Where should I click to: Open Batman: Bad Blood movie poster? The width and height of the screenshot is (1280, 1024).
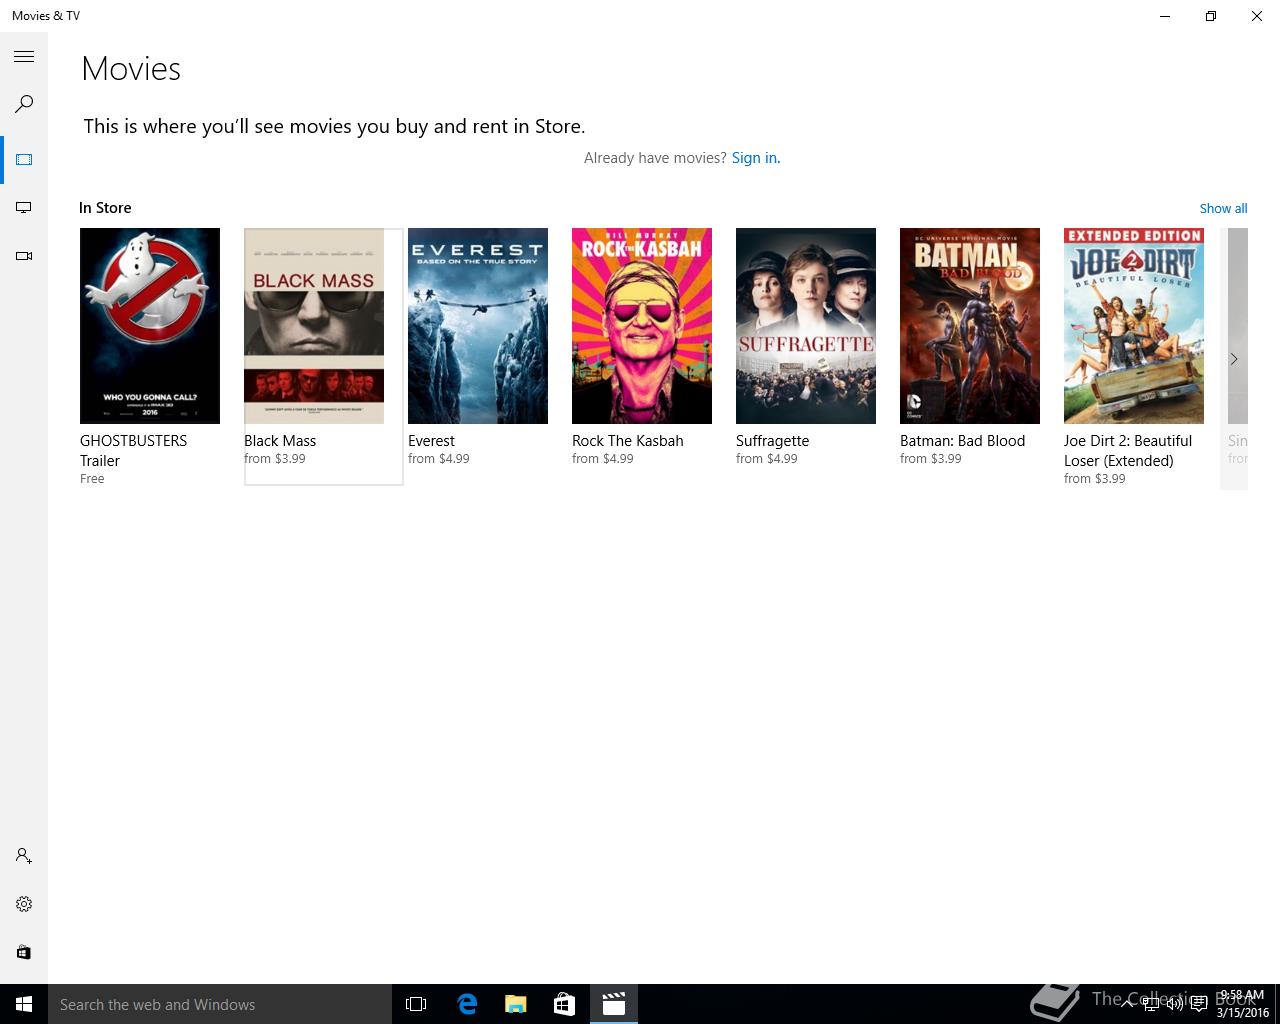tap(970, 326)
